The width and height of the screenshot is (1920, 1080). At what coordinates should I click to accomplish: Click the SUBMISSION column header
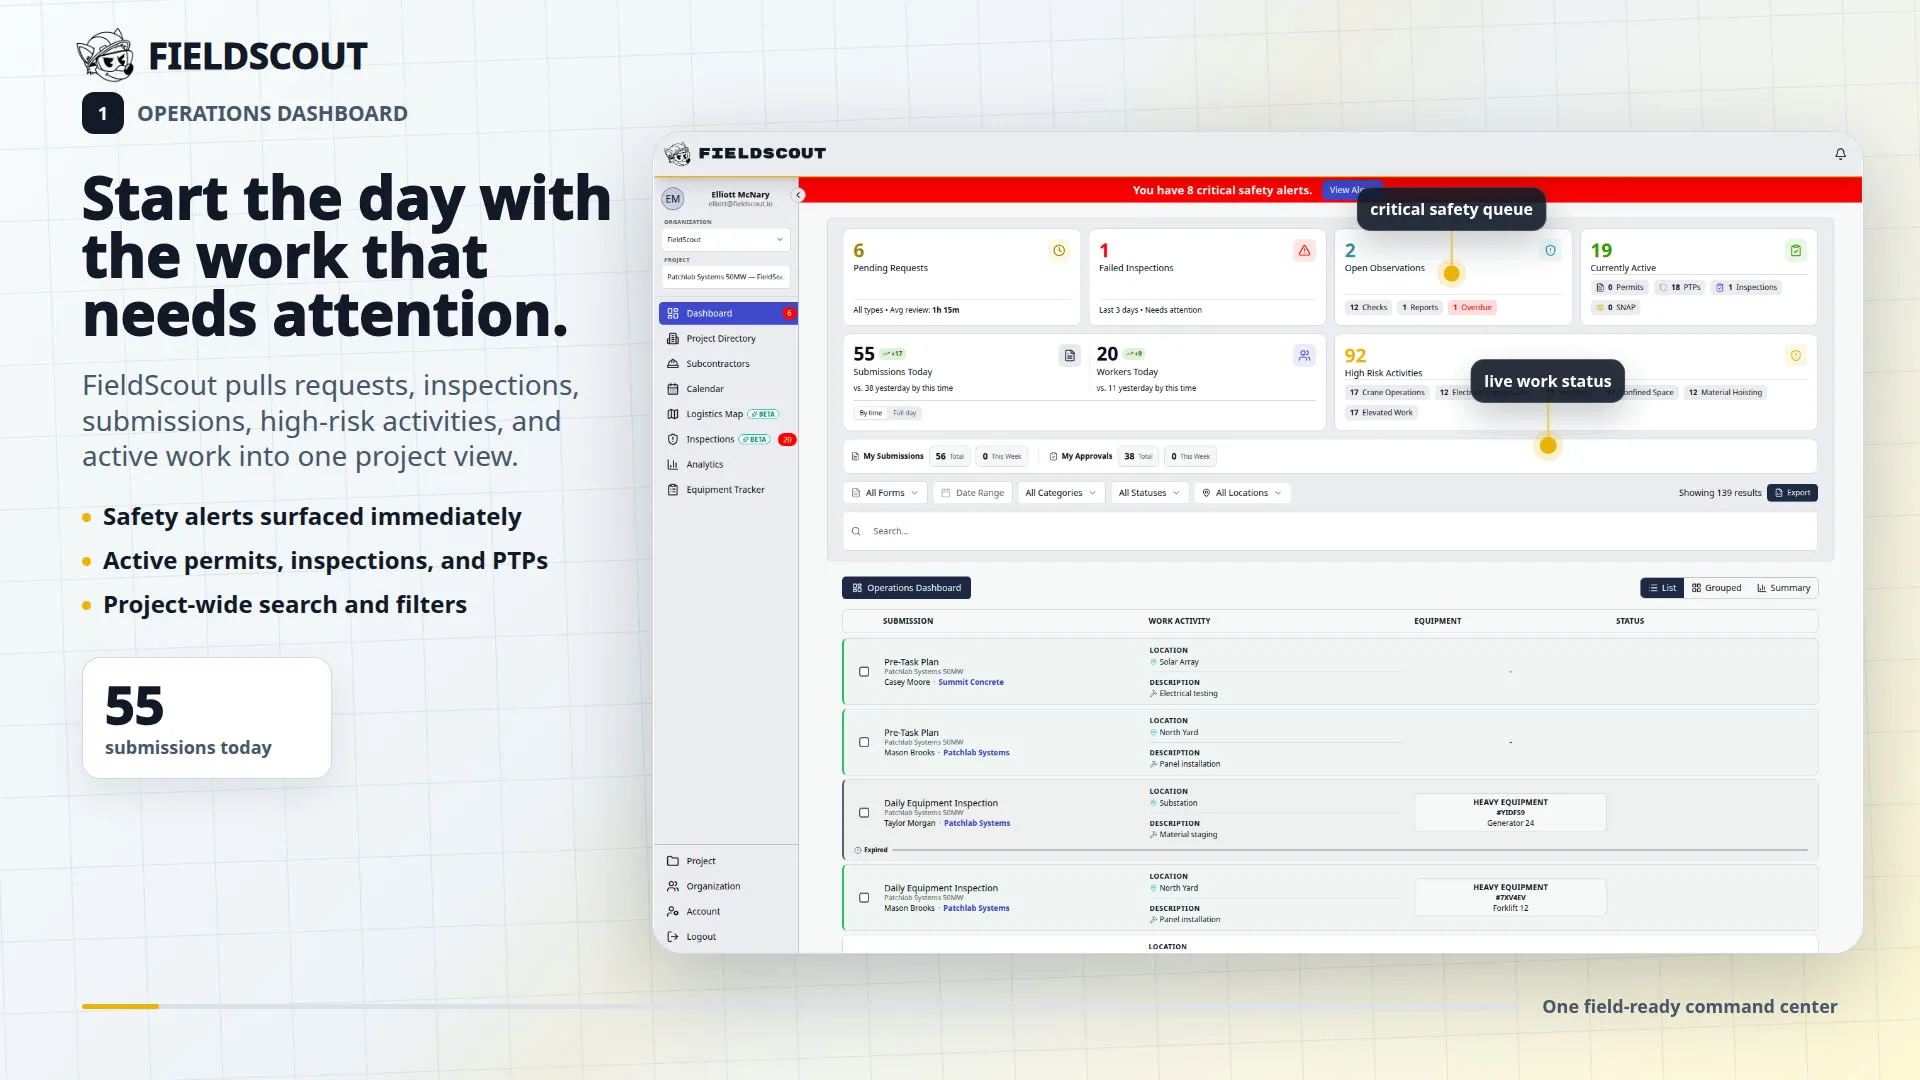[x=908, y=621]
